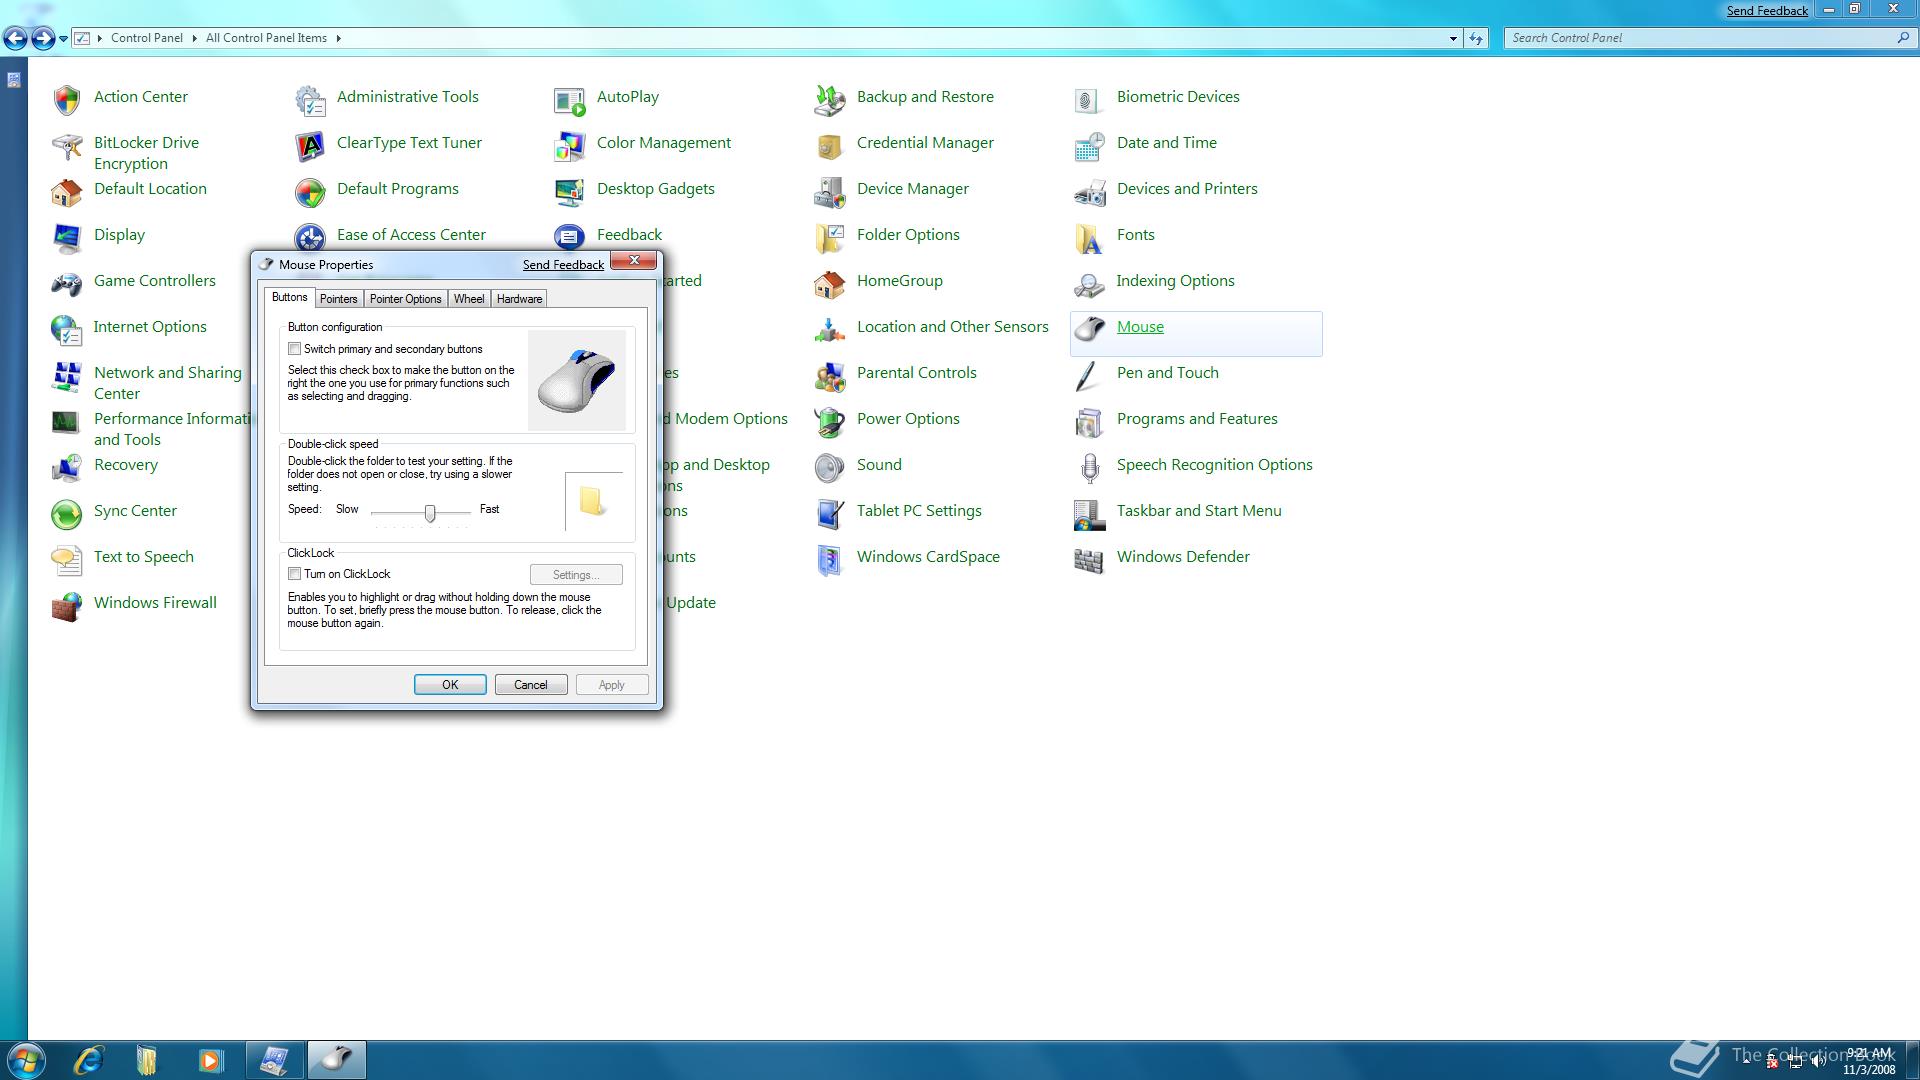Click Cancel in Mouse Properties
1920x1080 pixels.
pyautogui.click(x=531, y=685)
